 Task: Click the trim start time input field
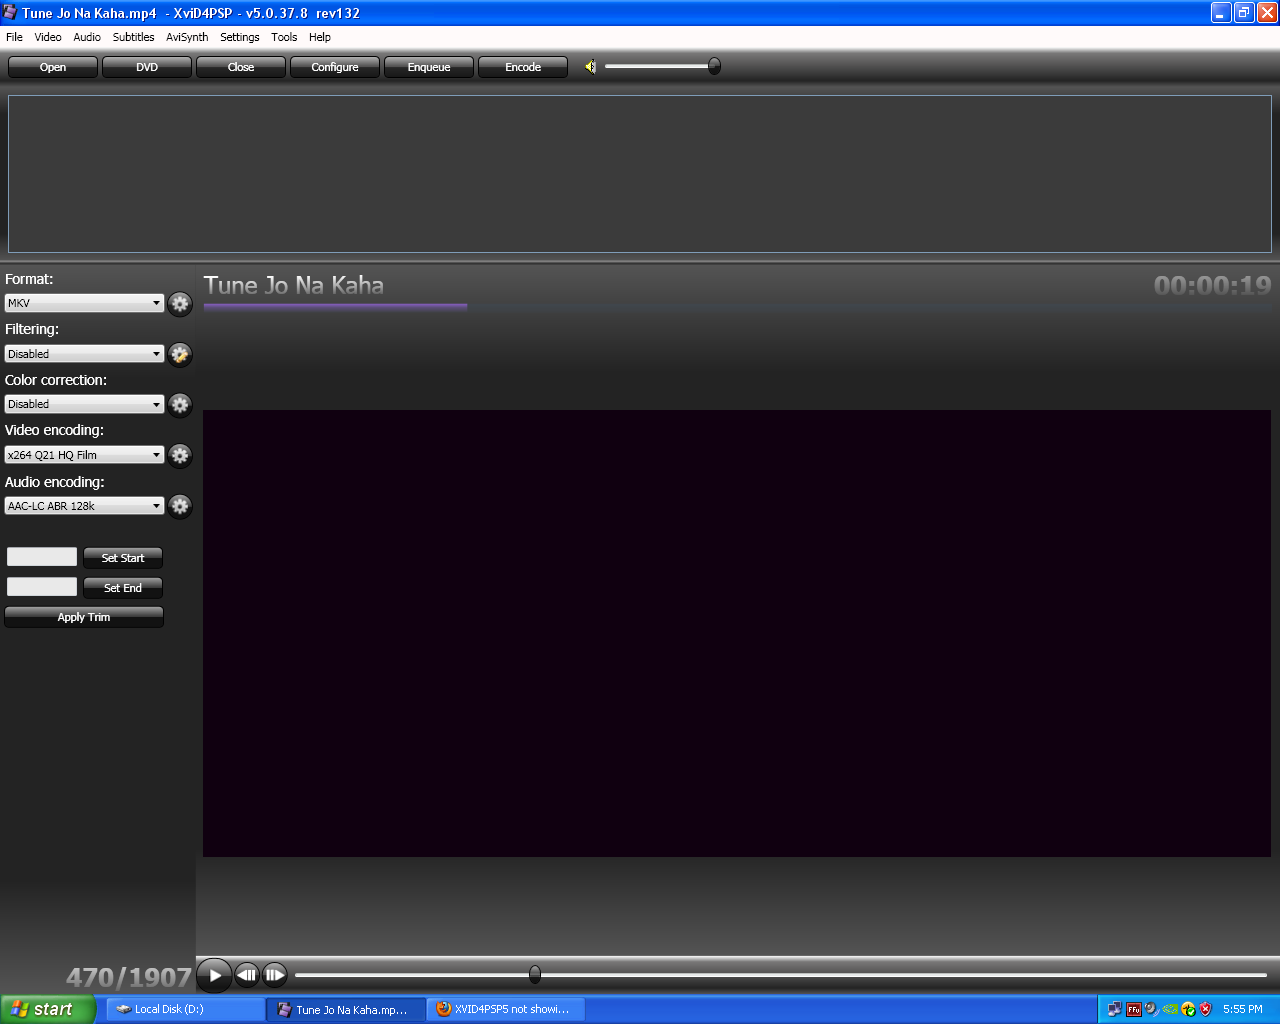(42, 557)
